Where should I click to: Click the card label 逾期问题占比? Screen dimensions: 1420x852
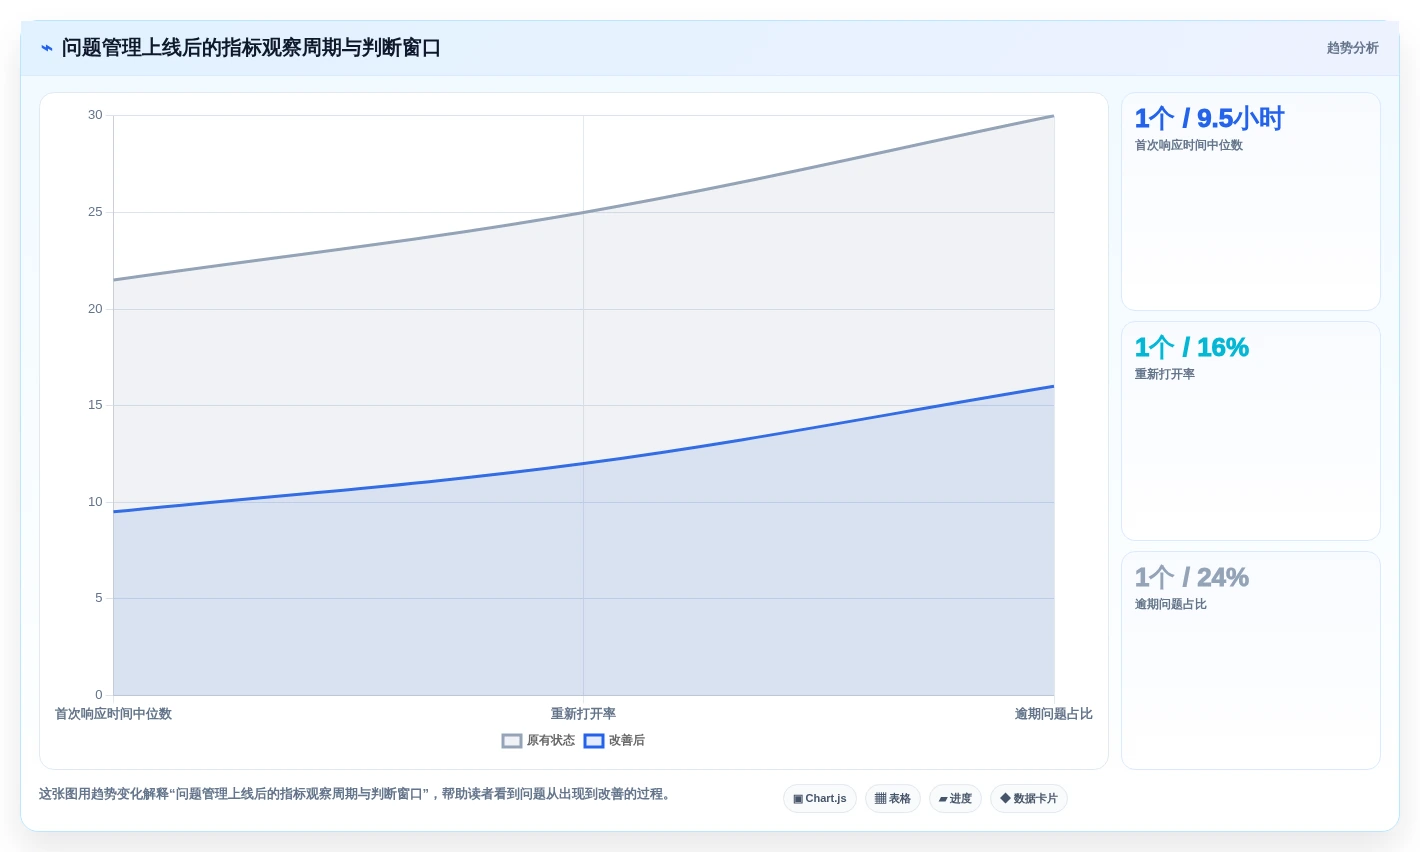[1170, 604]
